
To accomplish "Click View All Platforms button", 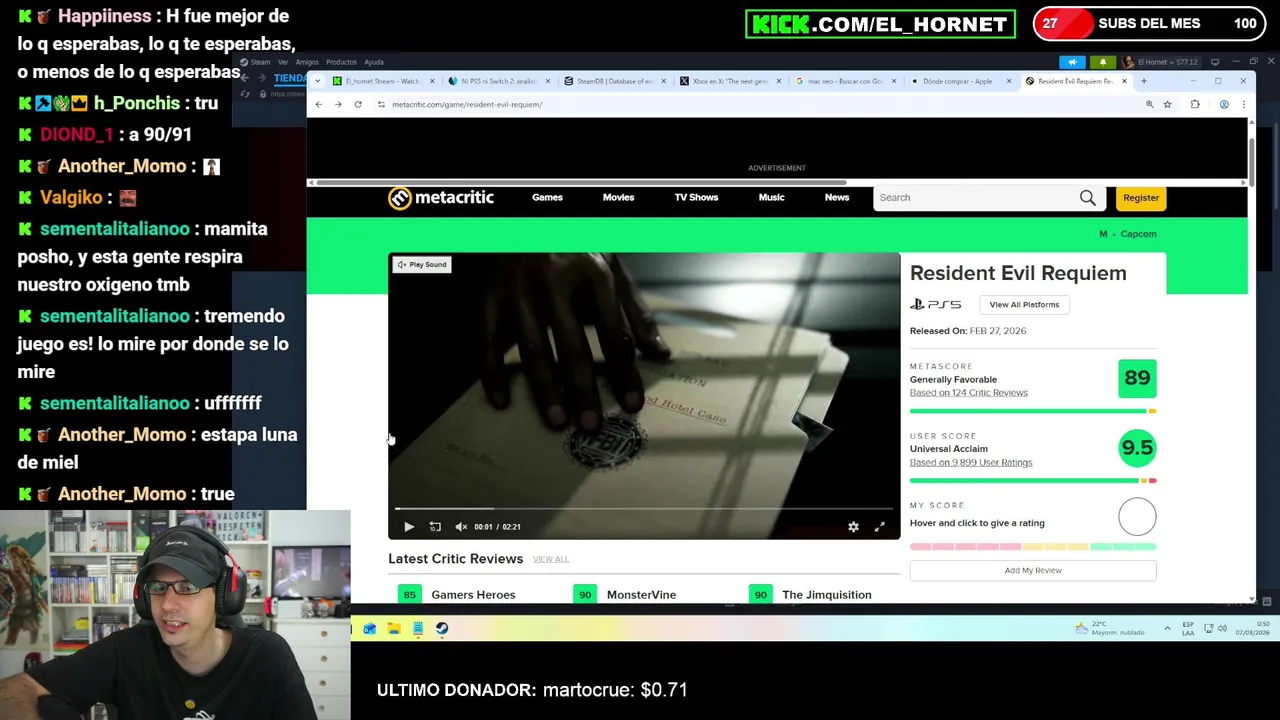I will click(x=1024, y=305).
